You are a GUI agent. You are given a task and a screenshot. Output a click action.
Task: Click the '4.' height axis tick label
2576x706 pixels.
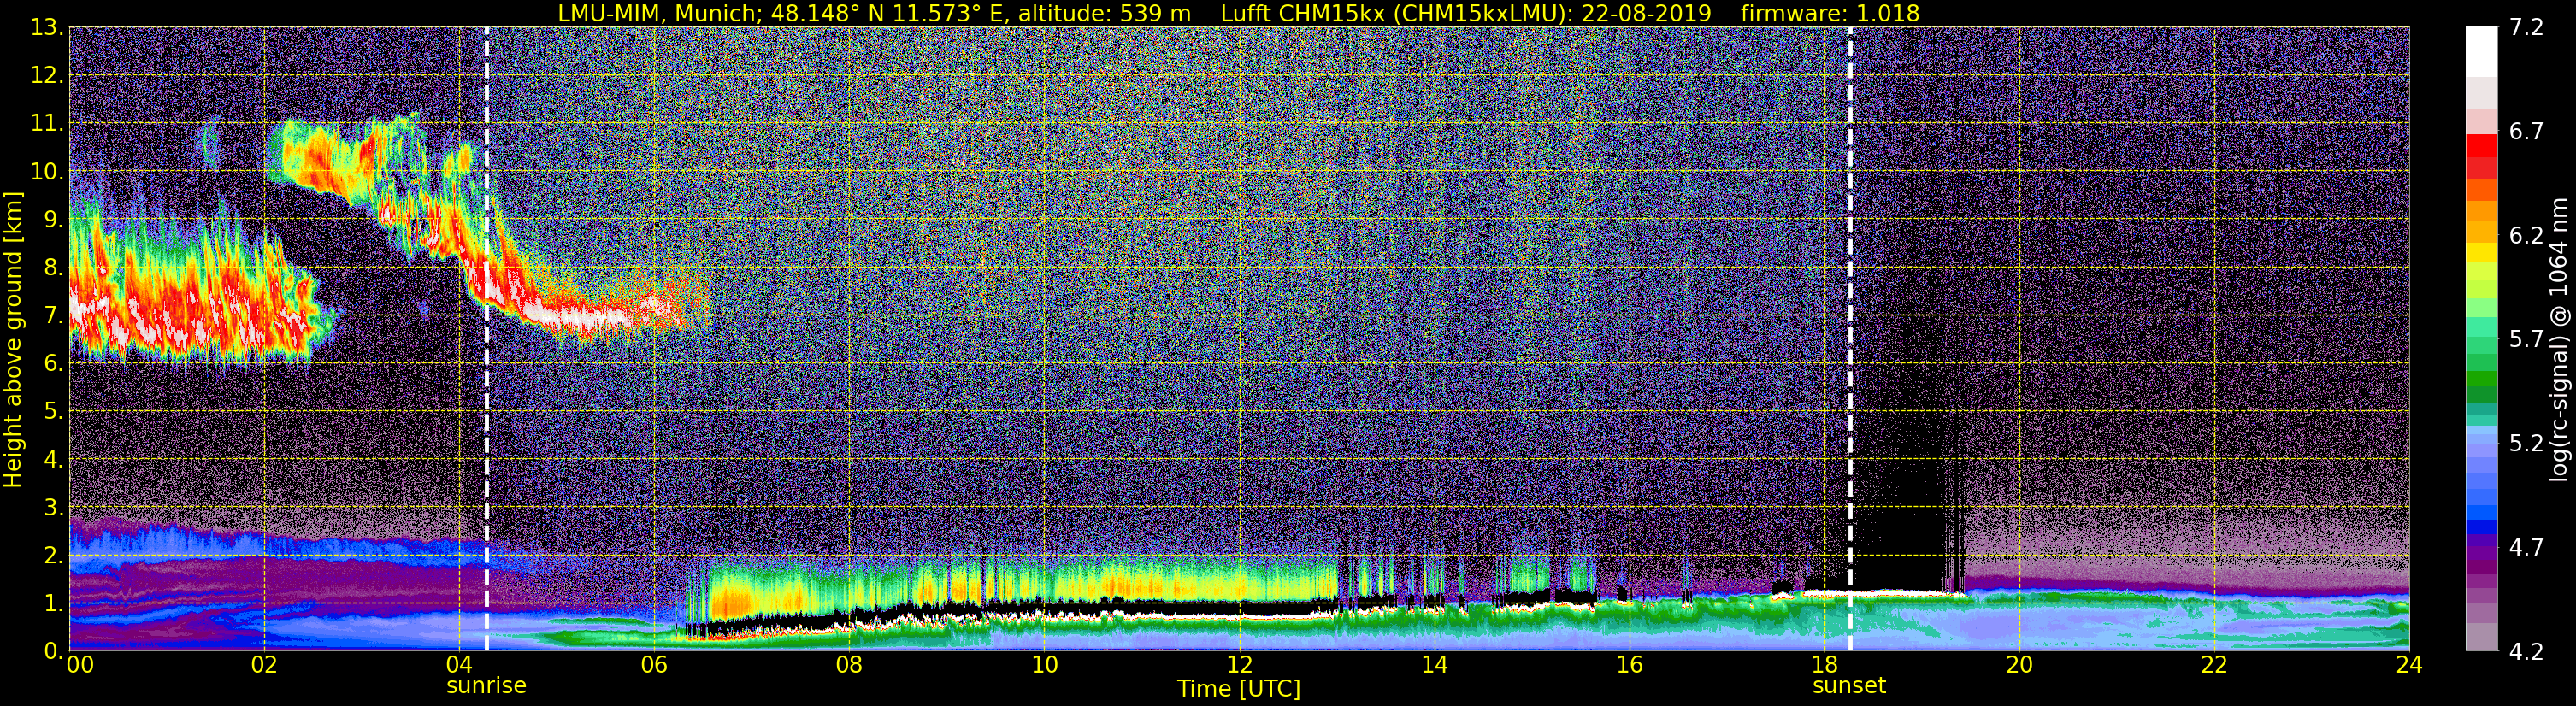(x=52, y=460)
